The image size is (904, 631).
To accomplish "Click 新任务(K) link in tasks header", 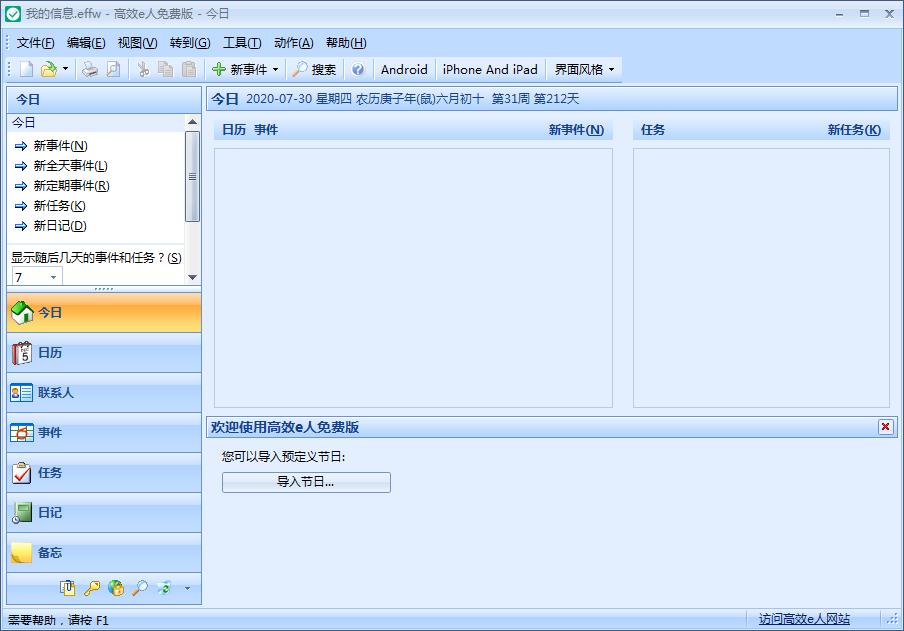I will (x=854, y=130).
